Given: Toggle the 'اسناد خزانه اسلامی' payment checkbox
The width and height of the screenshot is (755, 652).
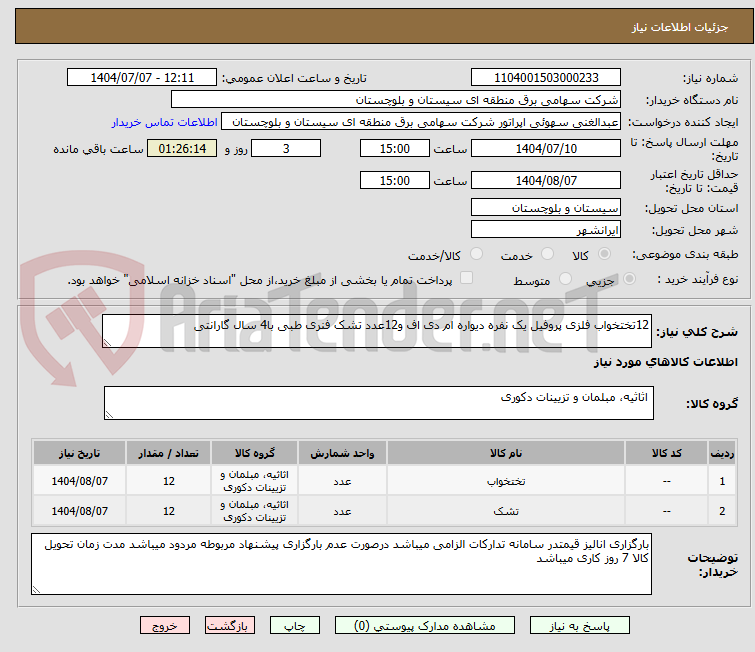Looking at the screenshot, I should [466, 280].
